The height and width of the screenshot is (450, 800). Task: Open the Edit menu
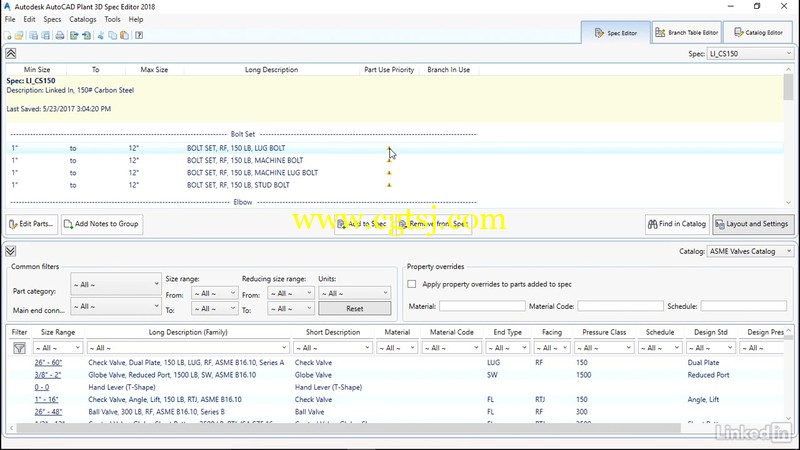[30, 19]
